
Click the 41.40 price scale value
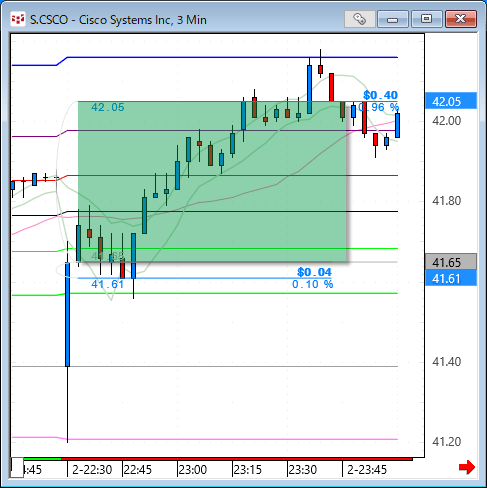pyautogui.click(x=446, y=362)
